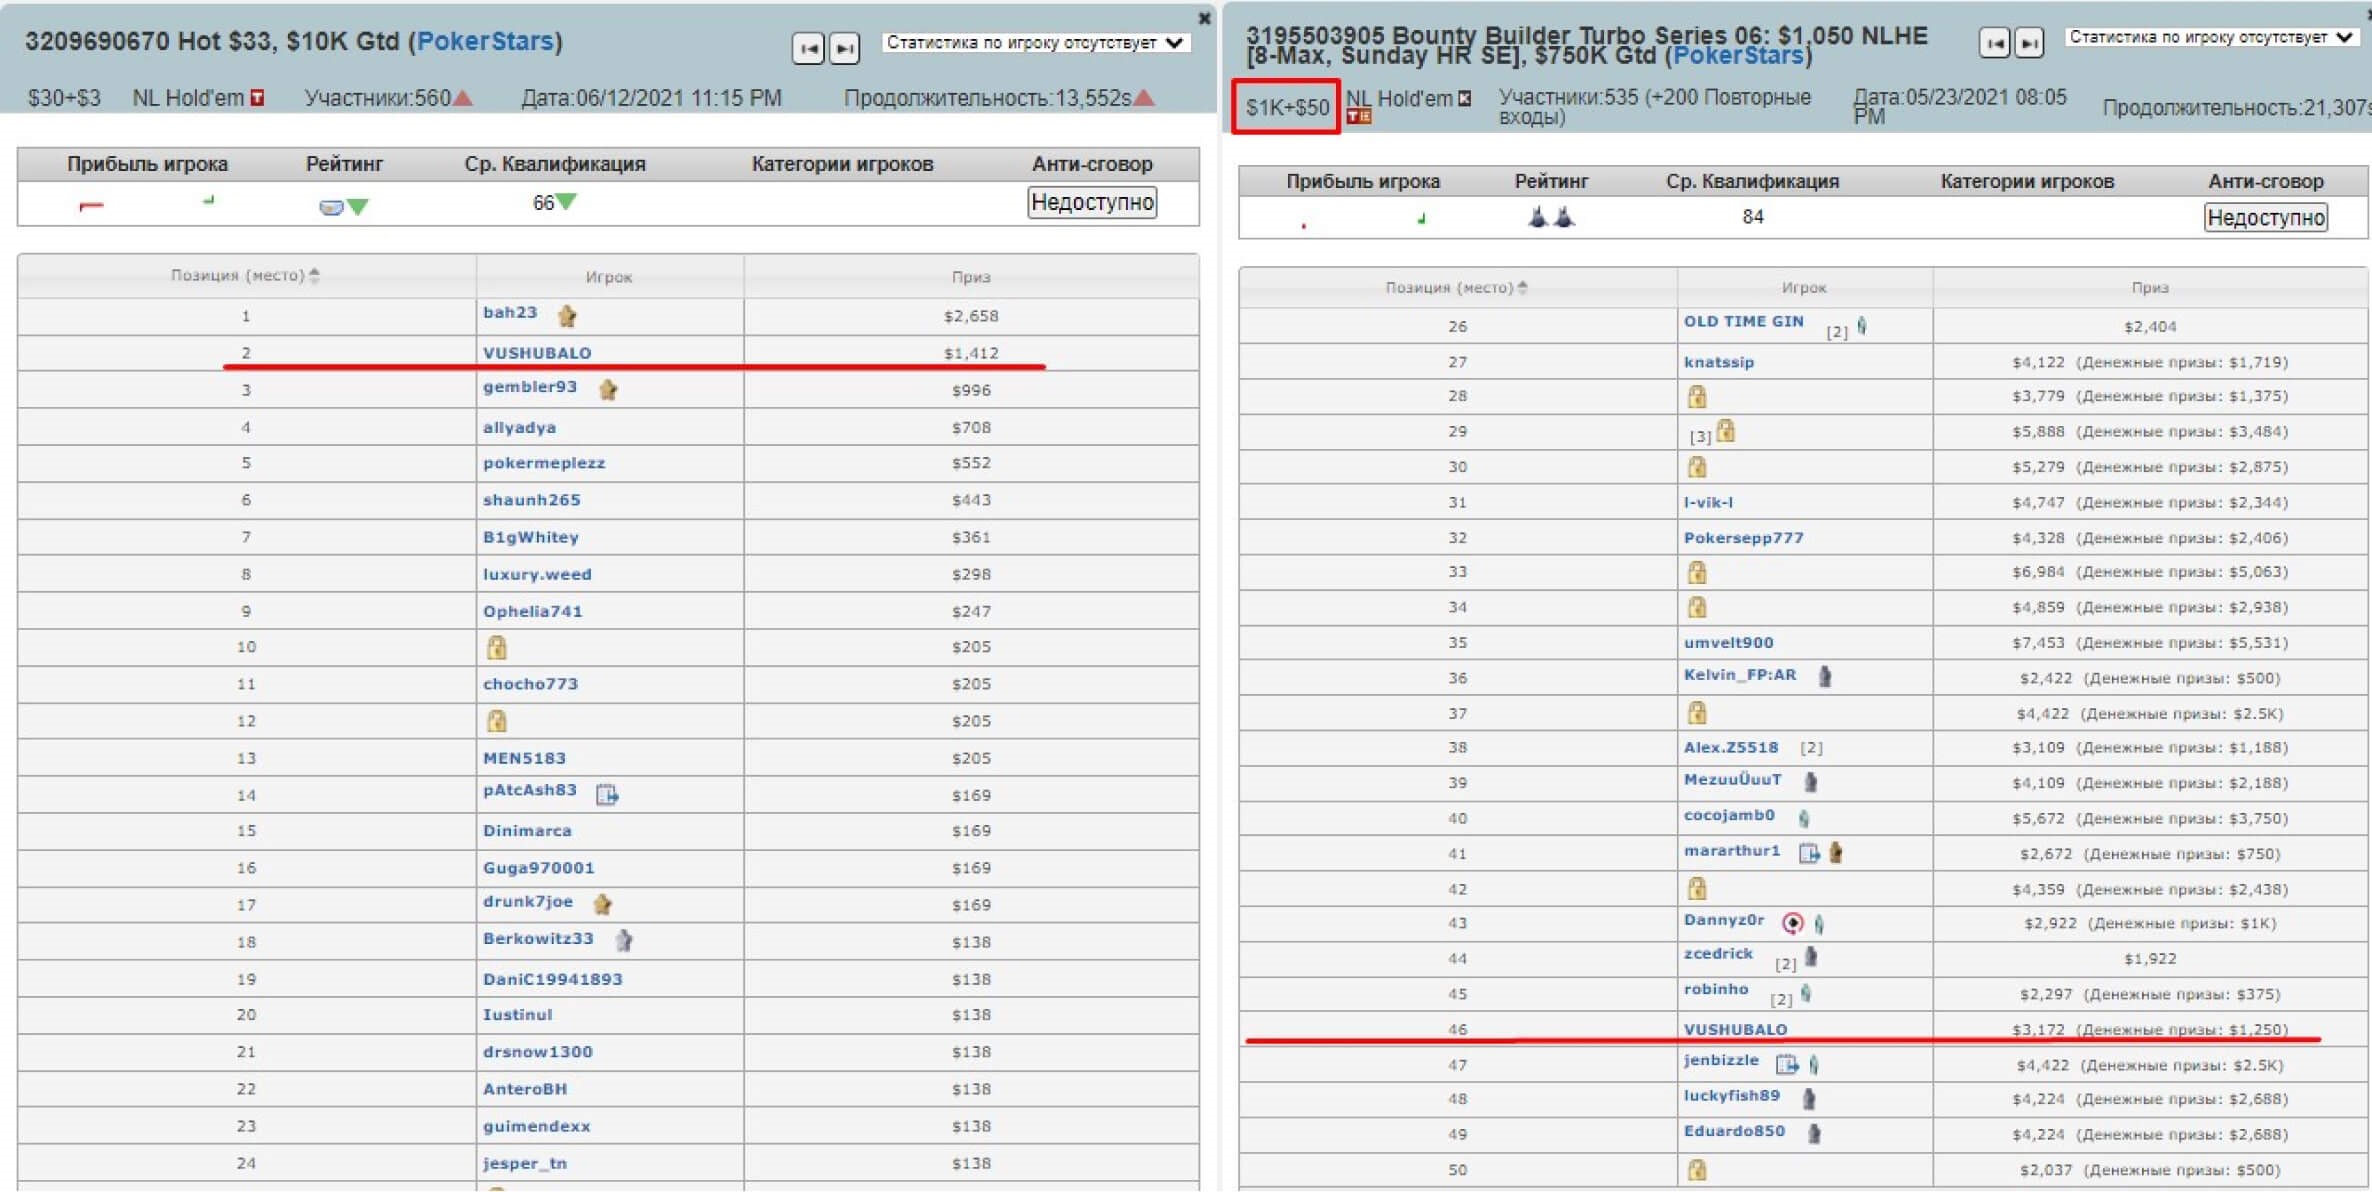
Task: Sort left table by Позиция (место) column
Action: point(244,275)
